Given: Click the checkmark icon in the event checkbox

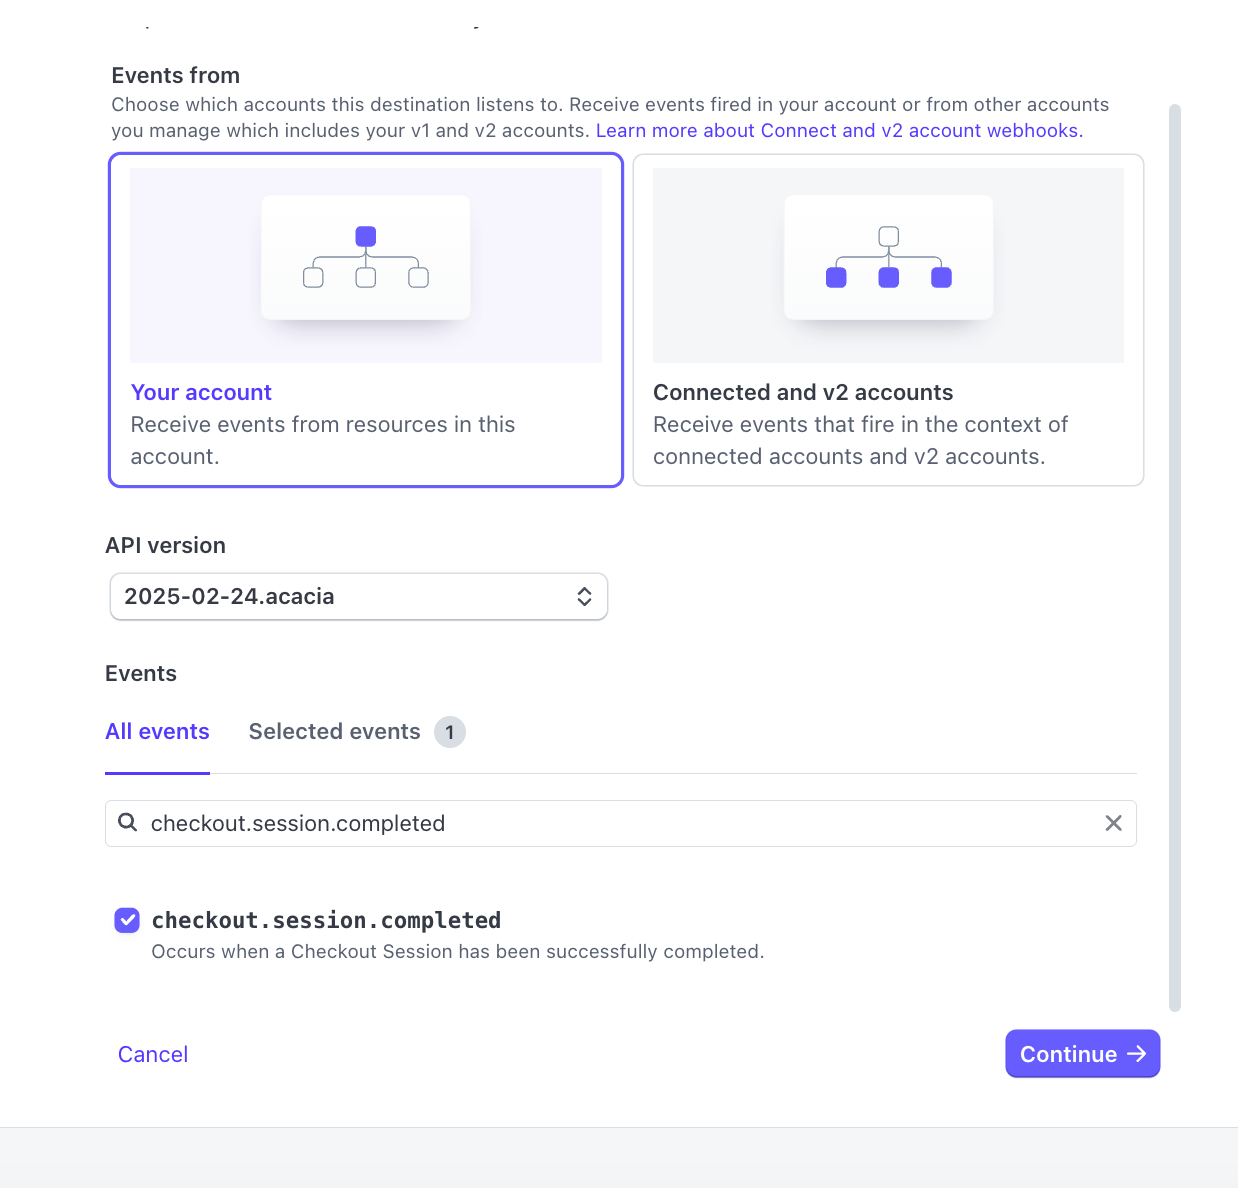Looking at the screenshot, I should click(127, 919).
